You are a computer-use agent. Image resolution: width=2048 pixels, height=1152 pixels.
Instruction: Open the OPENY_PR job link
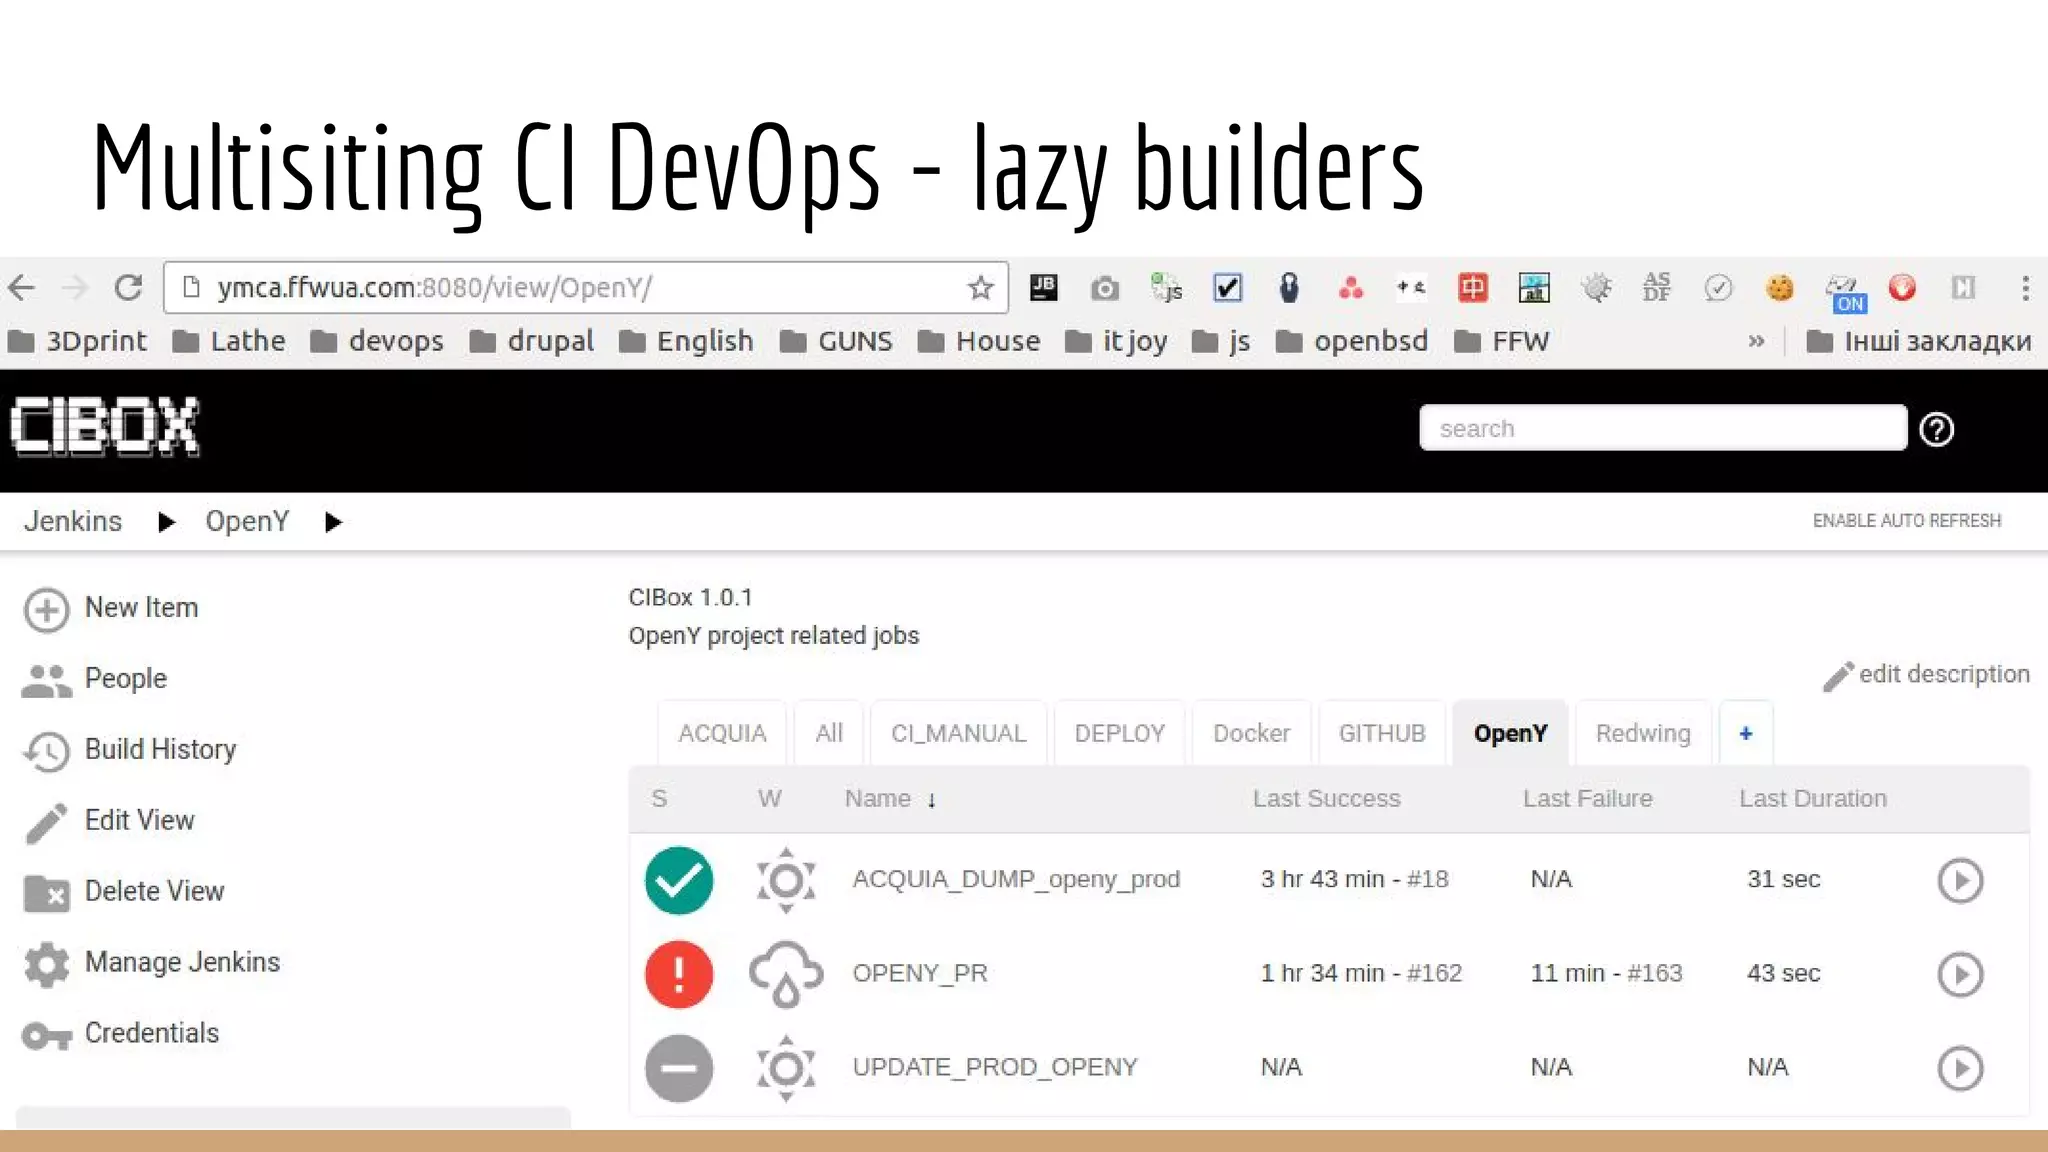(x=919, y=973)
